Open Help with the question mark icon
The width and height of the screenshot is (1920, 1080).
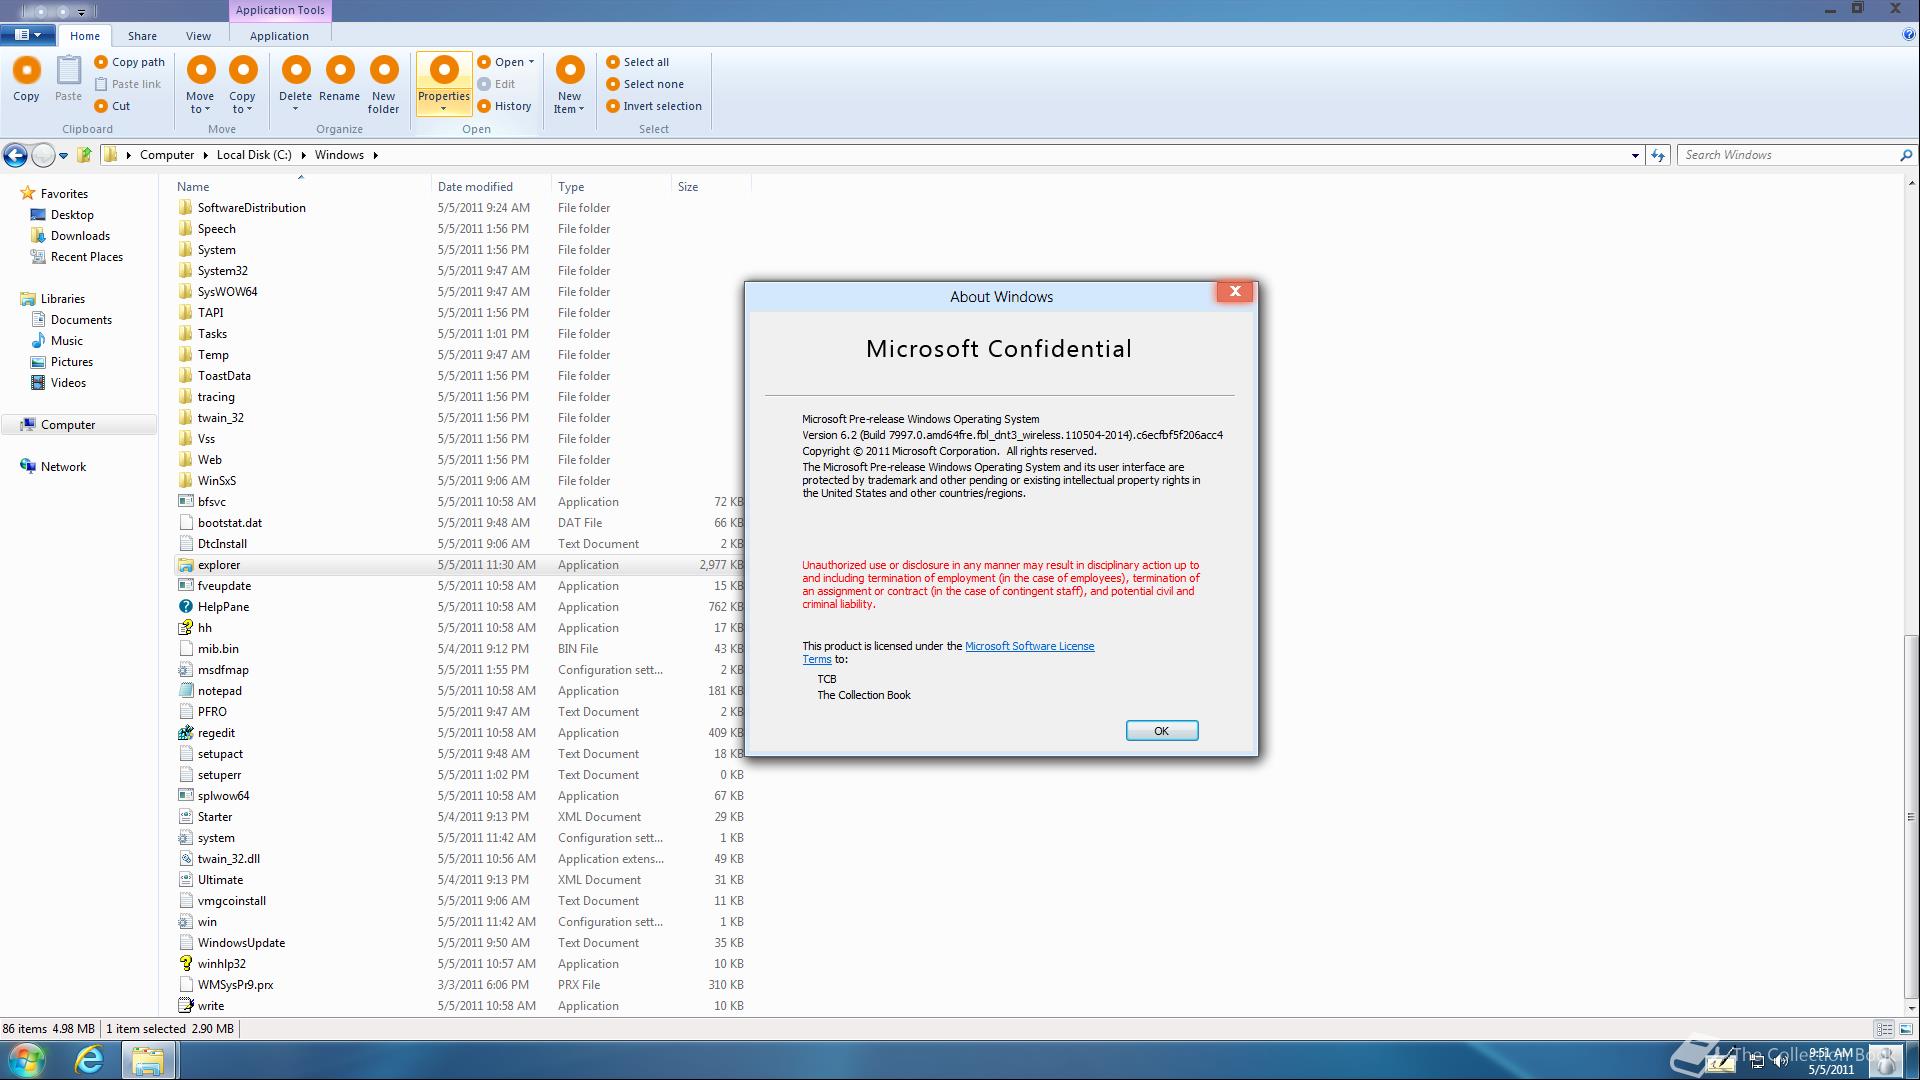point(1909,35)
